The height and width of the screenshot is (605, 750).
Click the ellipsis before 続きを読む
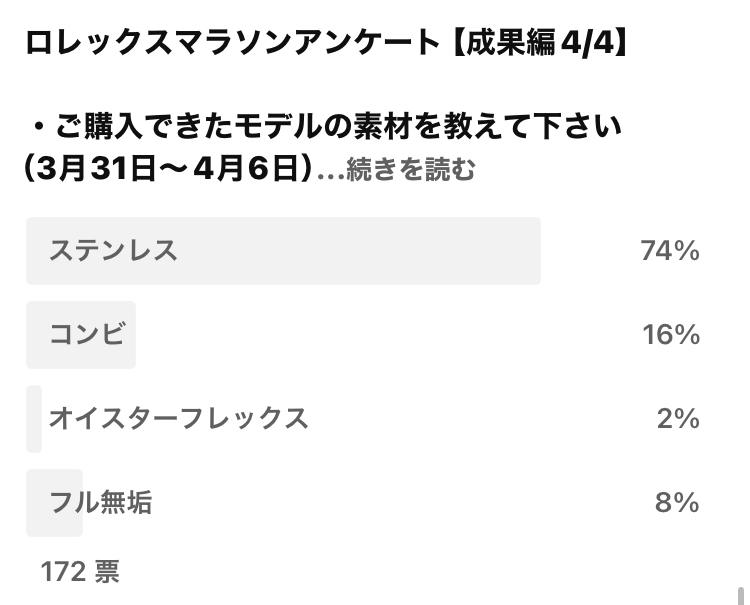(x=331, y=177)
